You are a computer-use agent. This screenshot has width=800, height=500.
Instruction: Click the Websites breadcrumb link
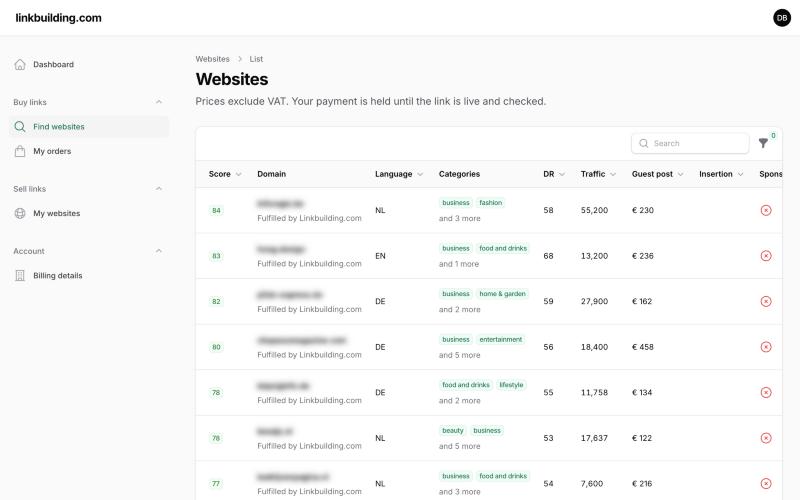click(212, 59)
